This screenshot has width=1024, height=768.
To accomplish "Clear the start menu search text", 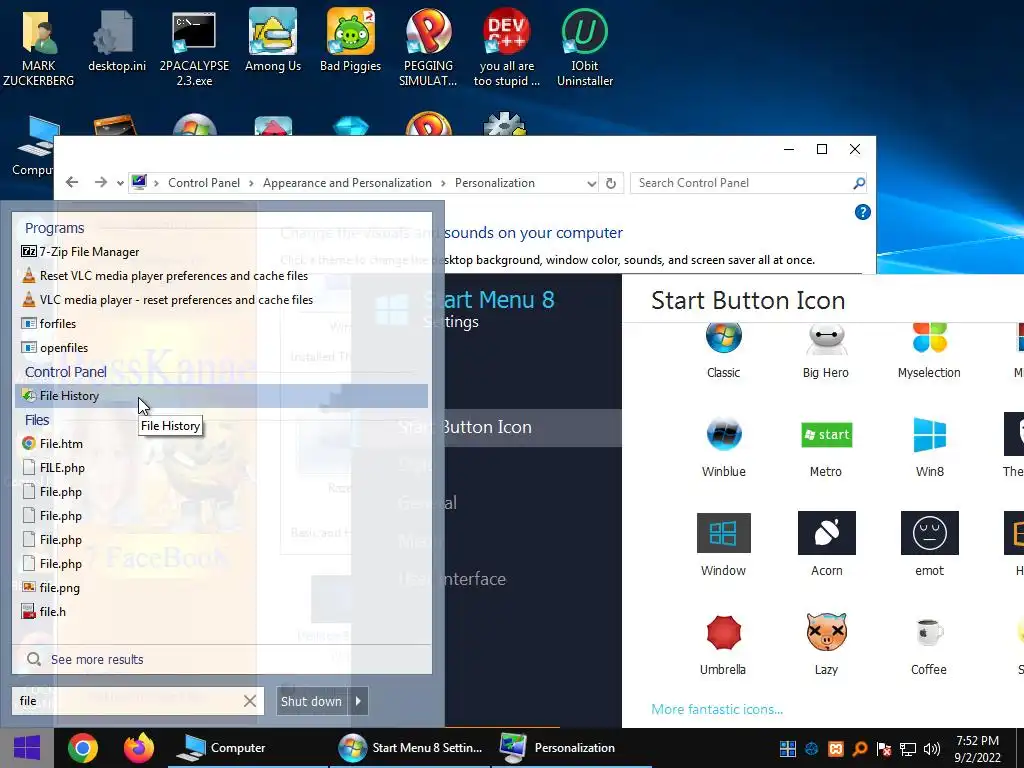I will (249, 701).
